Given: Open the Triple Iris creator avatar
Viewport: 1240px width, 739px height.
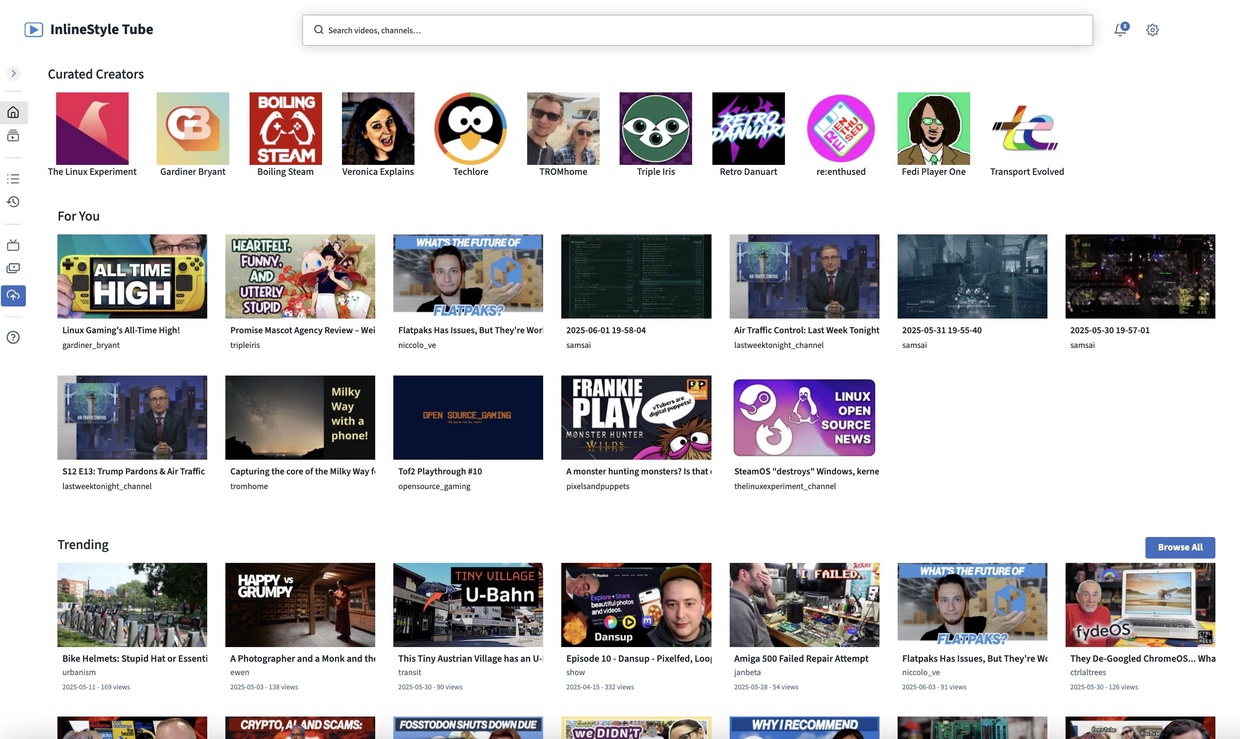Looking at the screenshot, I should tap(656, 128).
